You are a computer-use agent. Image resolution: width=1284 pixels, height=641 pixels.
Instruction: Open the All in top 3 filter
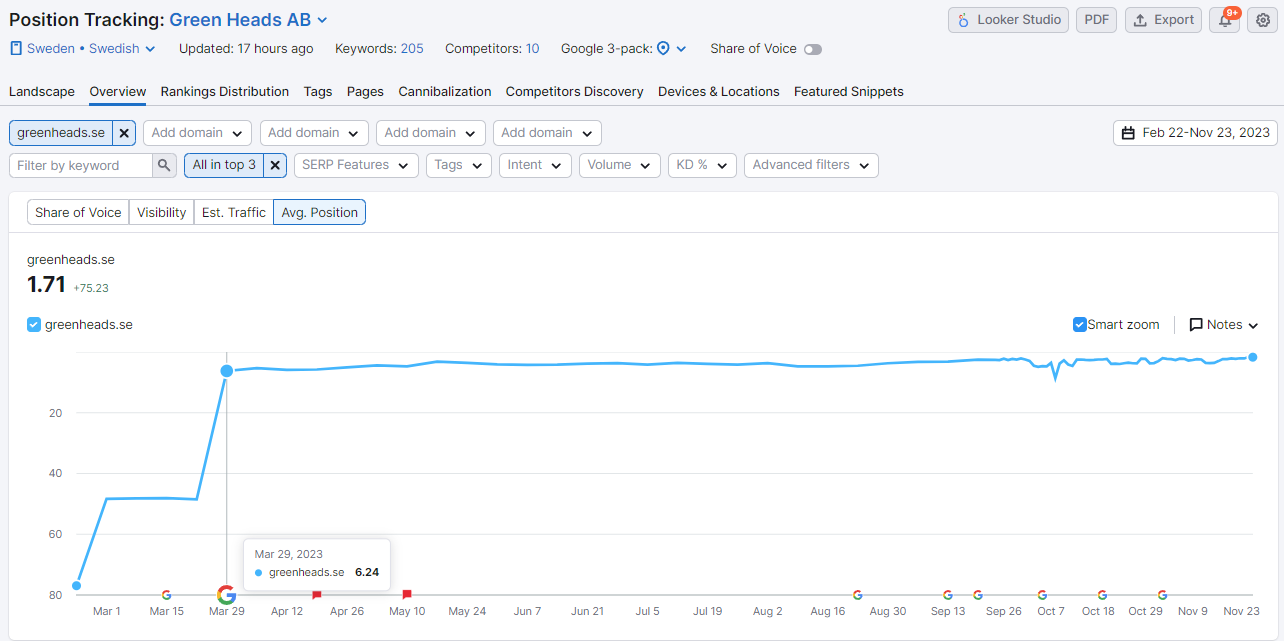pos(224,165)
